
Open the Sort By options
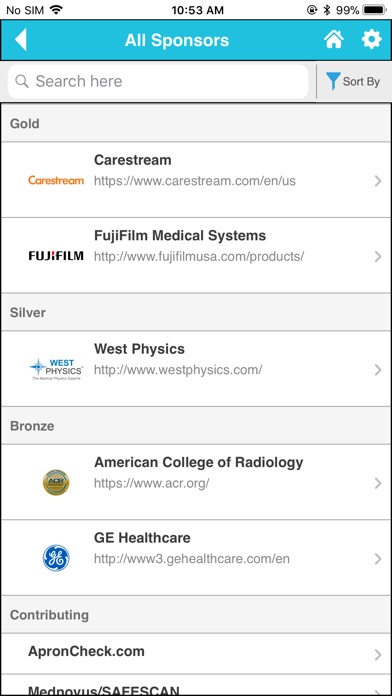coord(353,82)
